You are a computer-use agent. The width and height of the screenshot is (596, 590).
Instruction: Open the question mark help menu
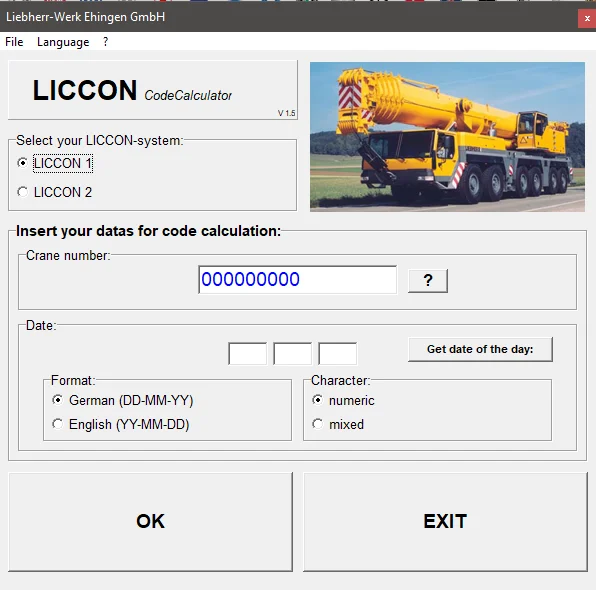click(x=105, y=42)
